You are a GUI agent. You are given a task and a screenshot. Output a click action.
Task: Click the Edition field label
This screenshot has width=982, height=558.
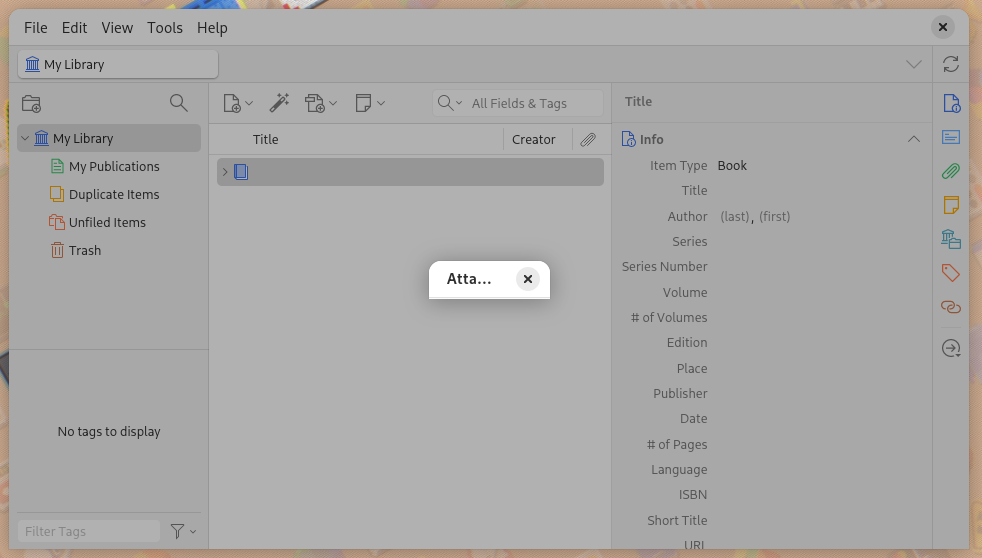(x=687, y=343)
